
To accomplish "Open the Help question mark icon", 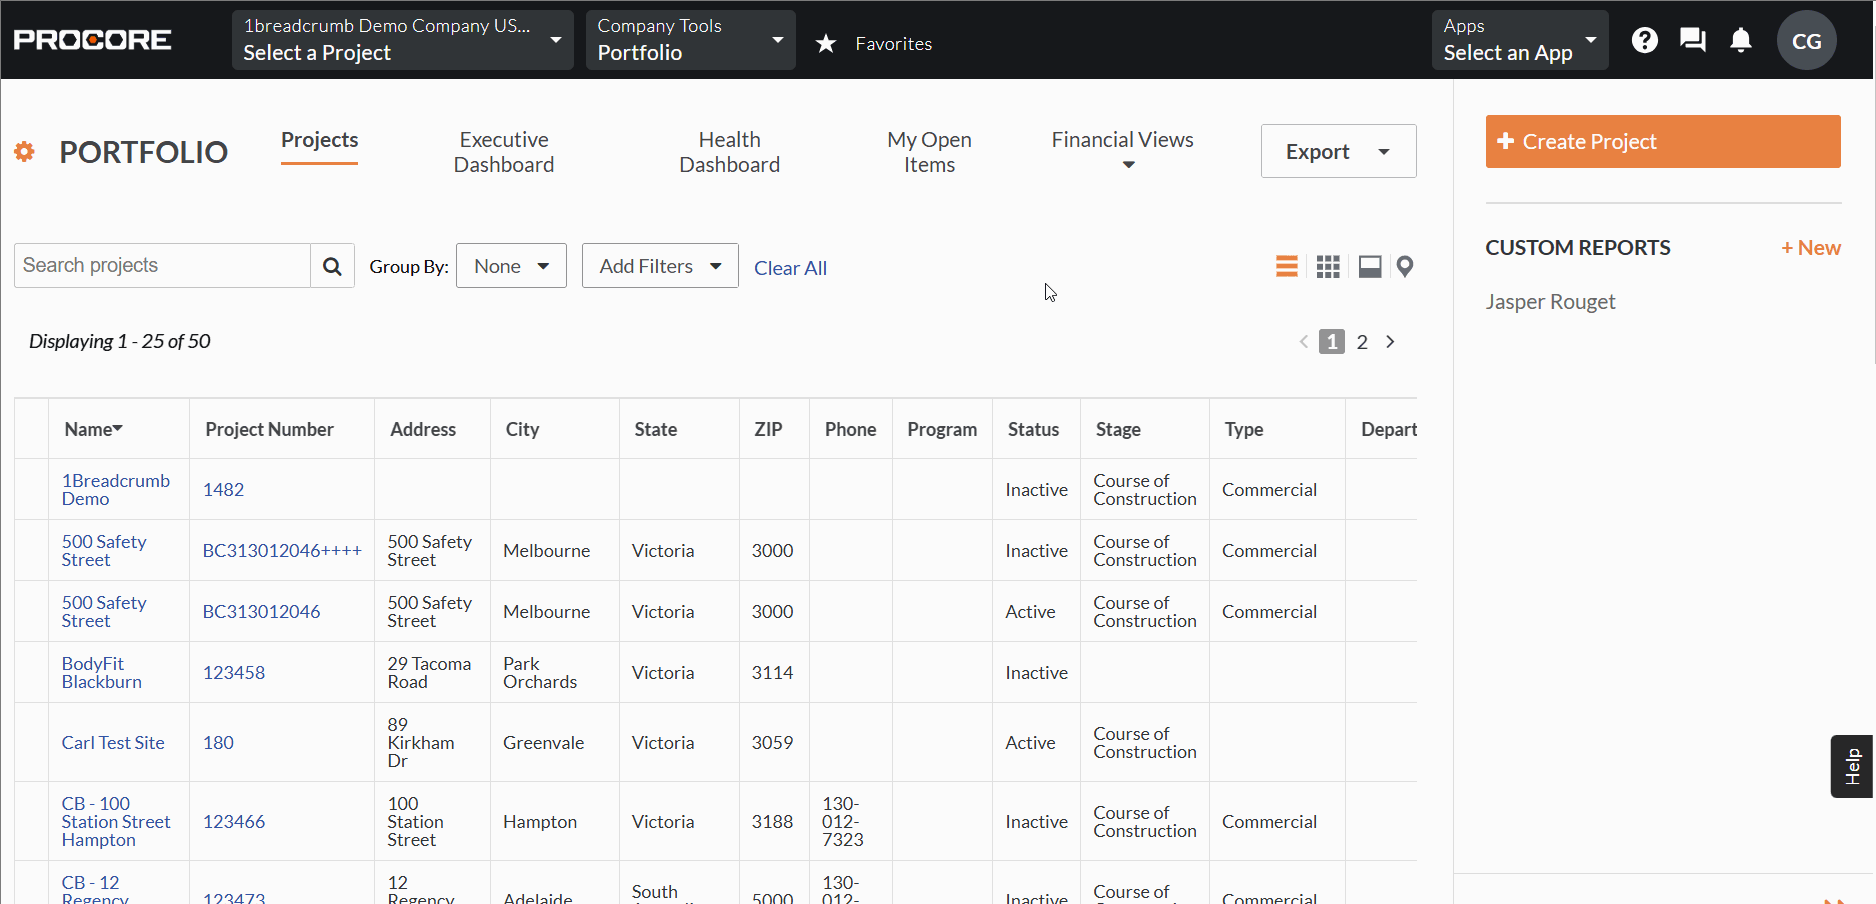I will [1645, 40].
